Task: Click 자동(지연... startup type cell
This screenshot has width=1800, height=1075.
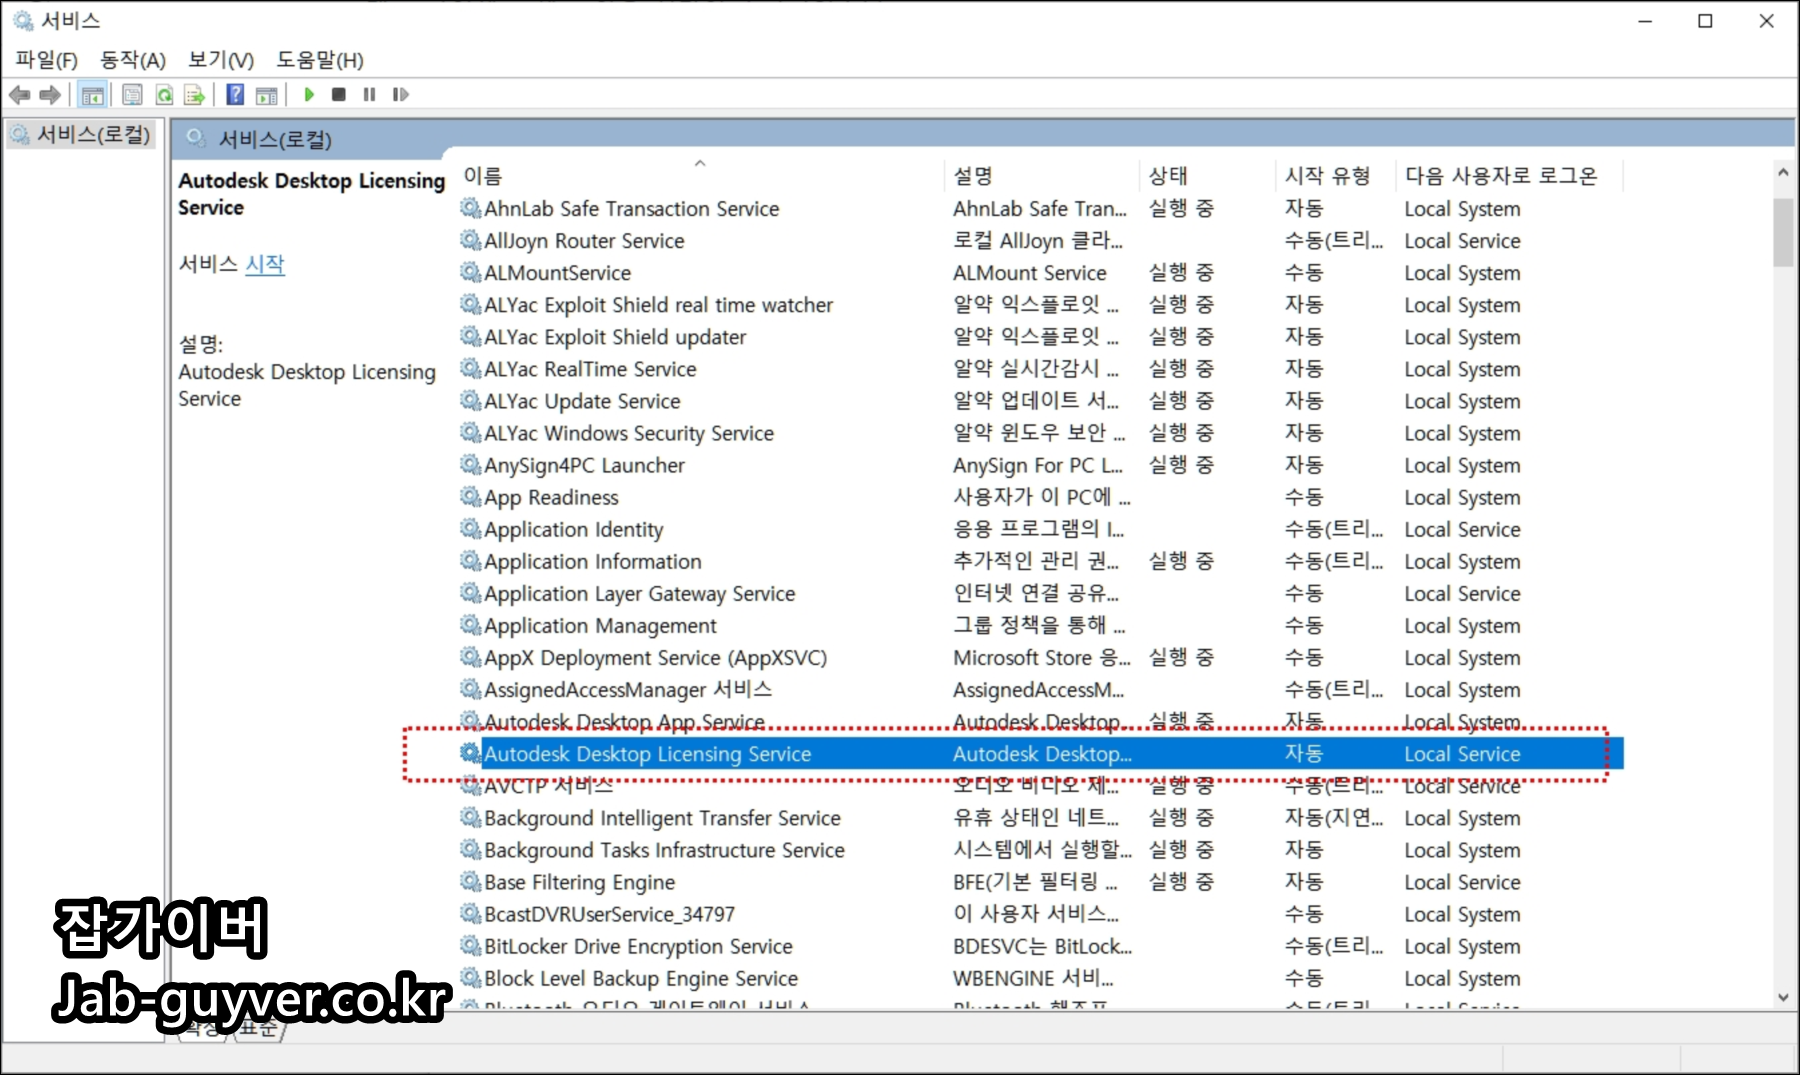Action: [x=1334, y=818]
